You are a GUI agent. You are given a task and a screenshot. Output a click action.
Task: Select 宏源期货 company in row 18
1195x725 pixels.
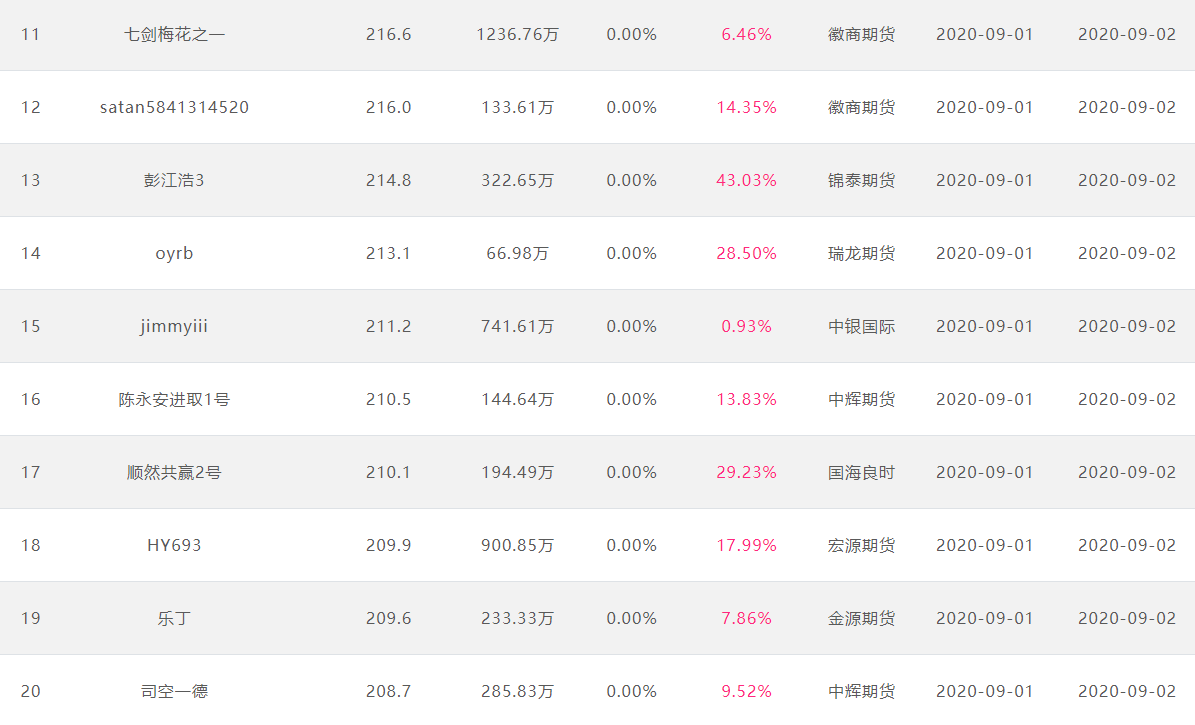tap(861, 546)
